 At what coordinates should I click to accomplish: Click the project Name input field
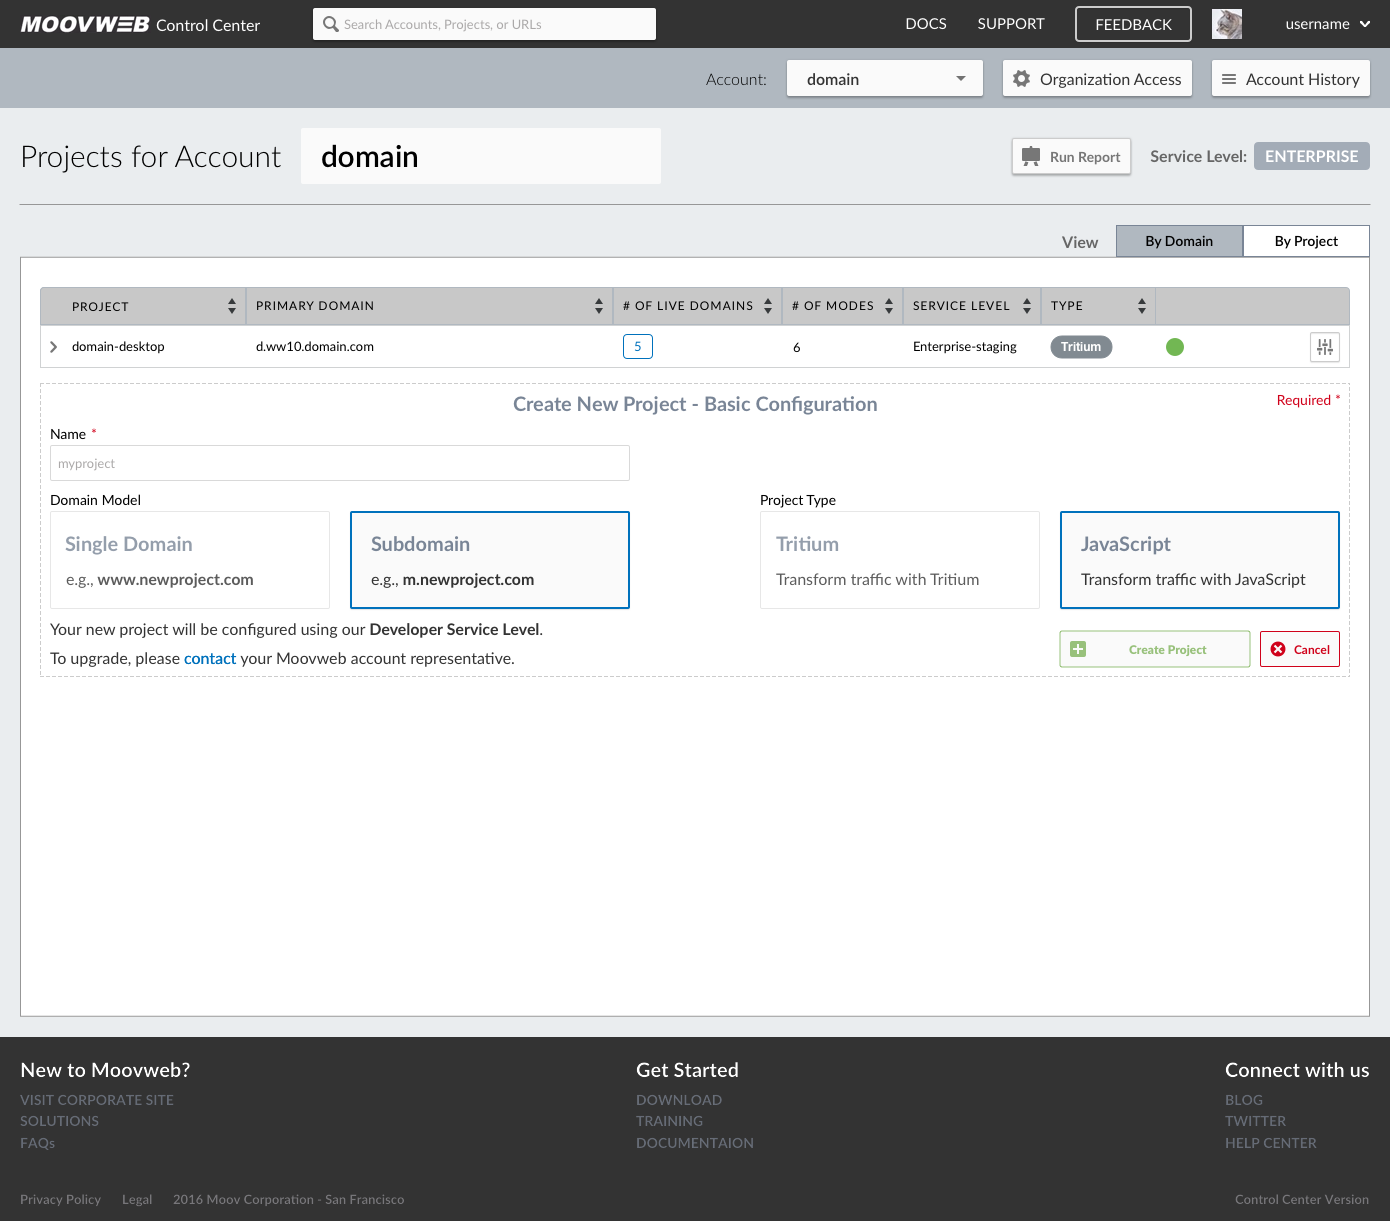tap(340, 463)
